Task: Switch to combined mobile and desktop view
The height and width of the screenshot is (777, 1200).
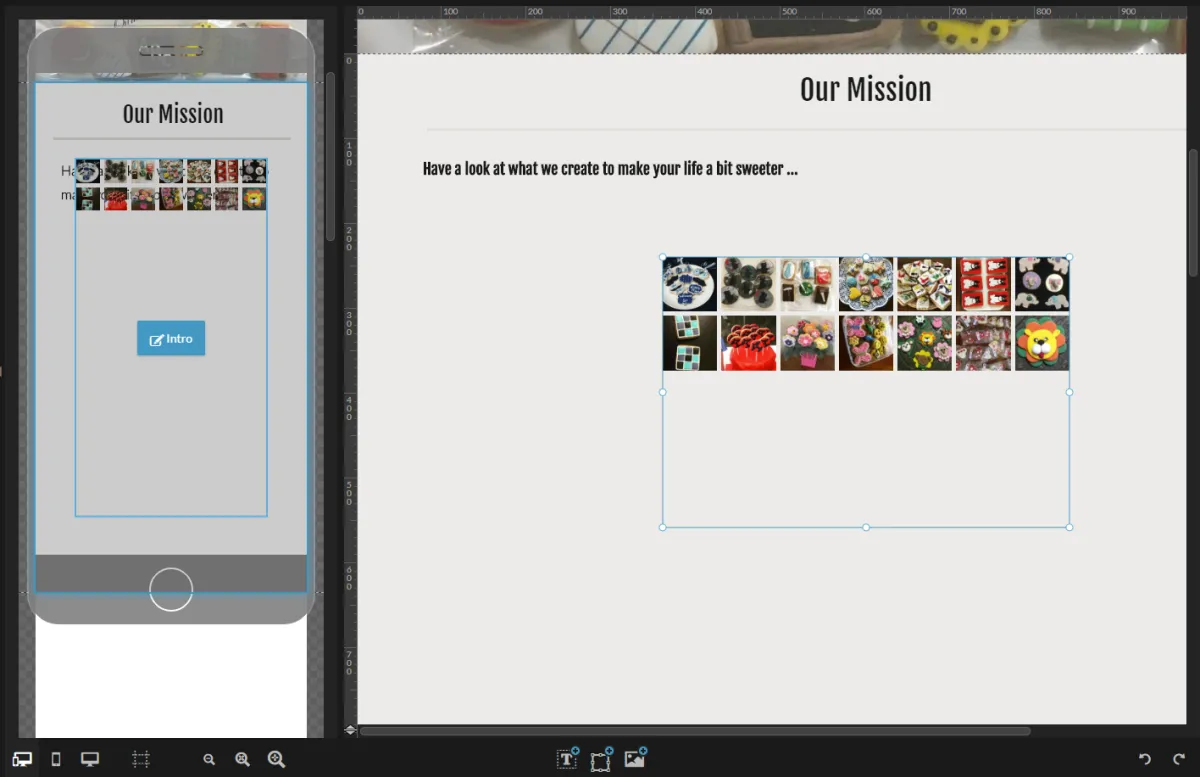Action: point(21,759)
